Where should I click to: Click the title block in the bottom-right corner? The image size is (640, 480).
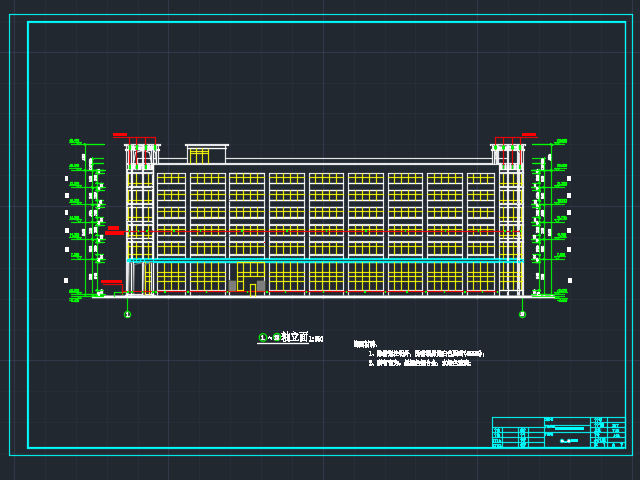[x=558, y=432]
